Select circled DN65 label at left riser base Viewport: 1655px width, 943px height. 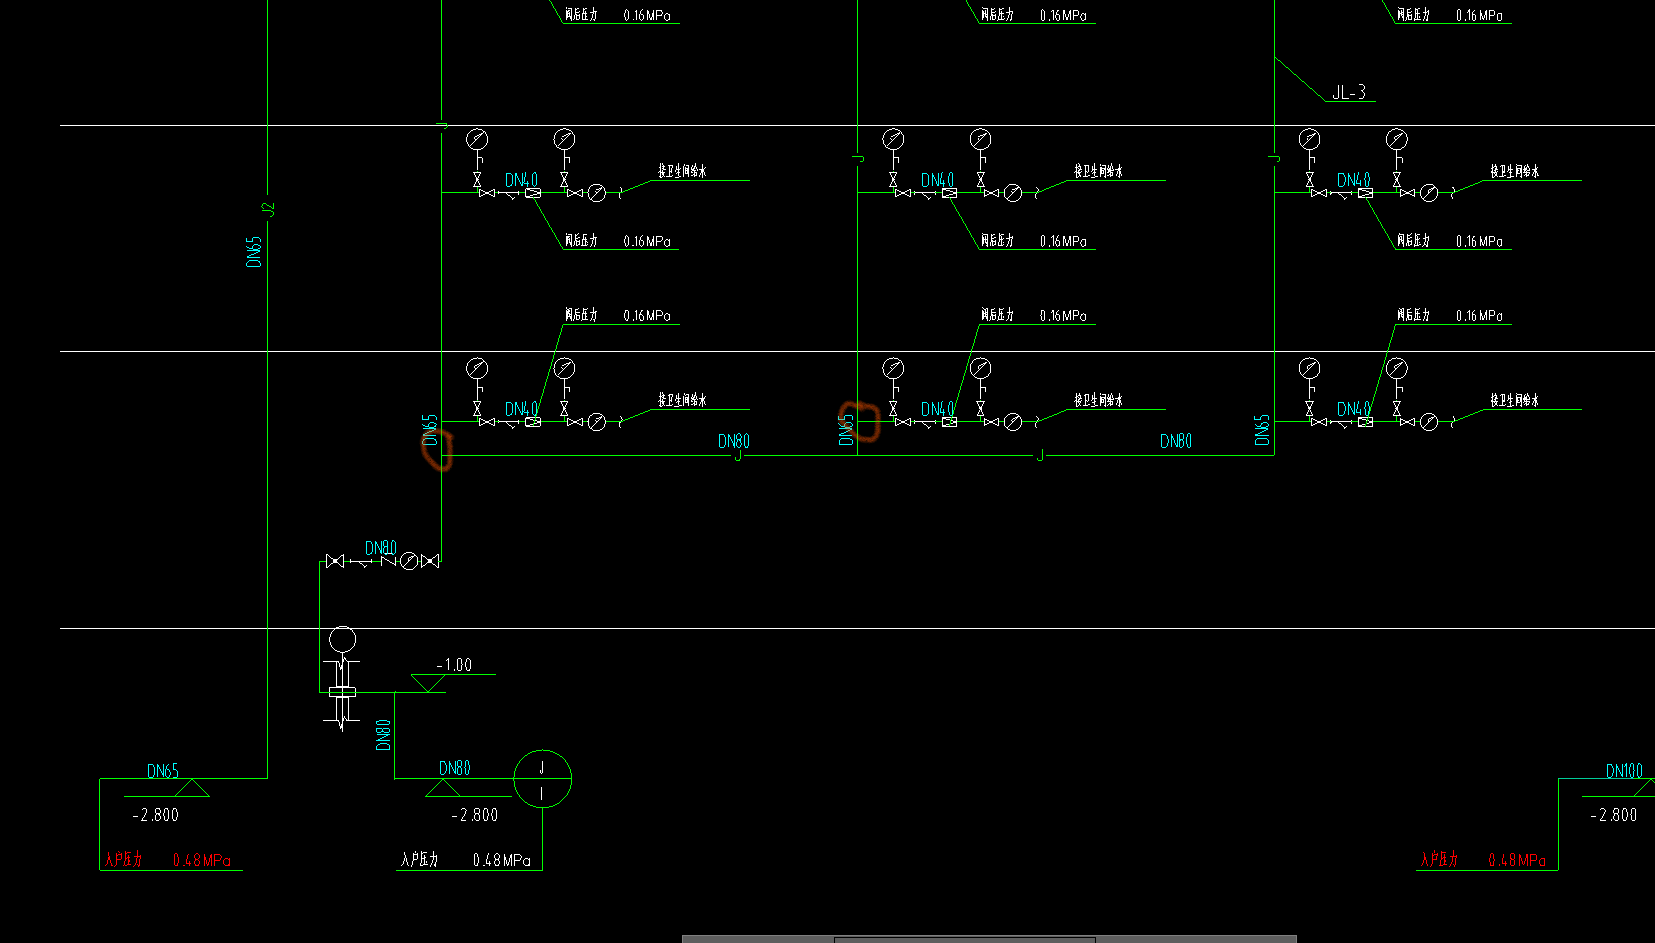click(431, 430)
